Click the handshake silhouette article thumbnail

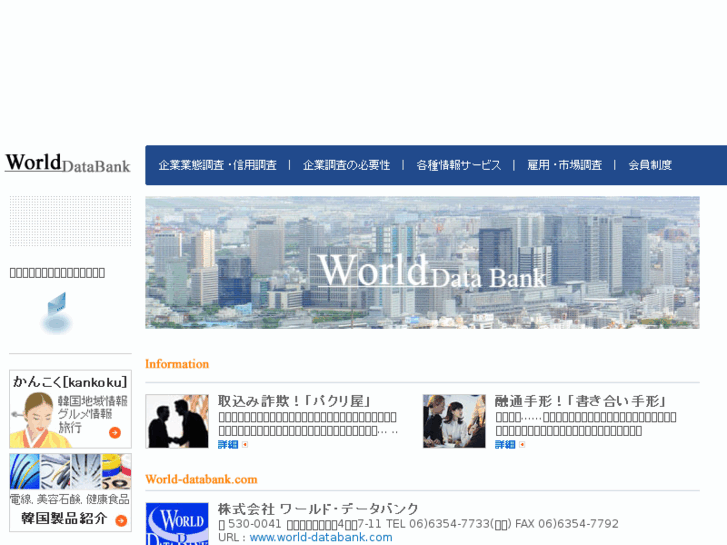coord(177,421)
